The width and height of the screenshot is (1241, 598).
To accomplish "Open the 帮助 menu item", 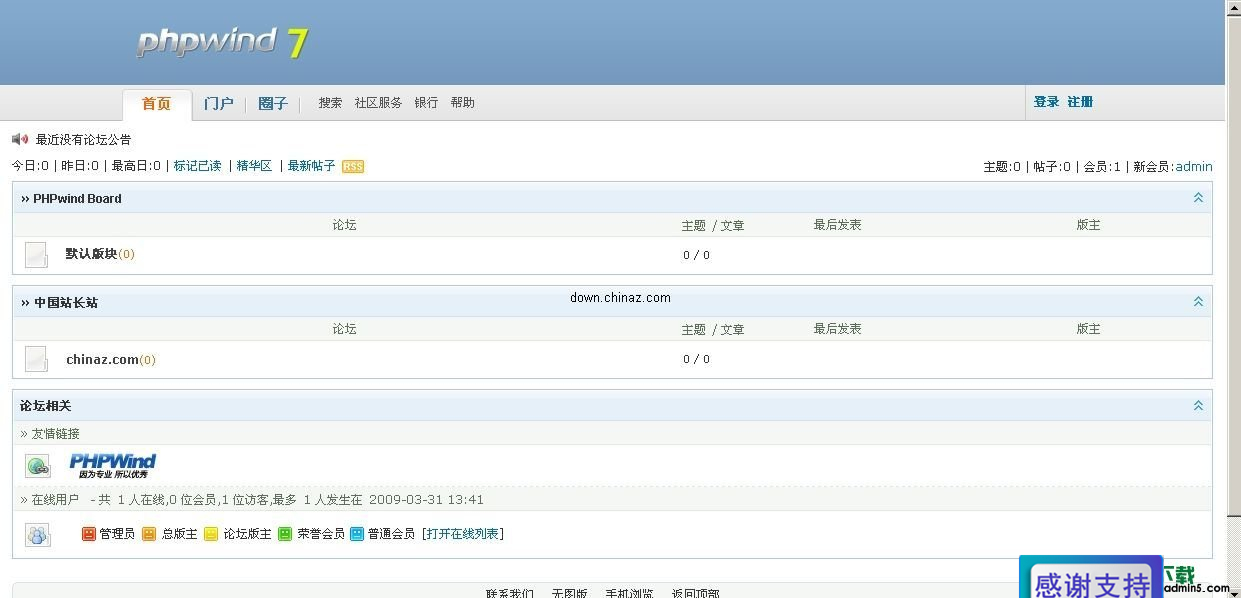I will 462,103.
